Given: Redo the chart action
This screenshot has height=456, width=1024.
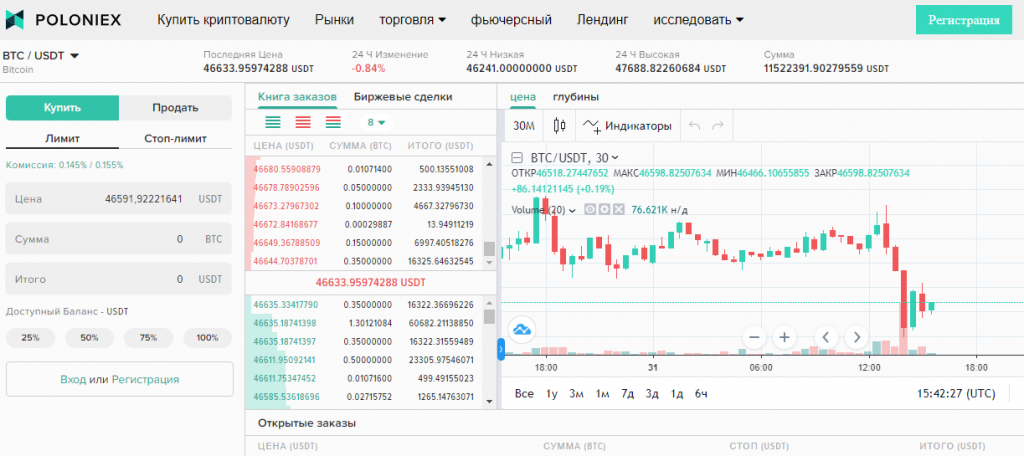Looking at the screenshot, I should coord(718,125).
